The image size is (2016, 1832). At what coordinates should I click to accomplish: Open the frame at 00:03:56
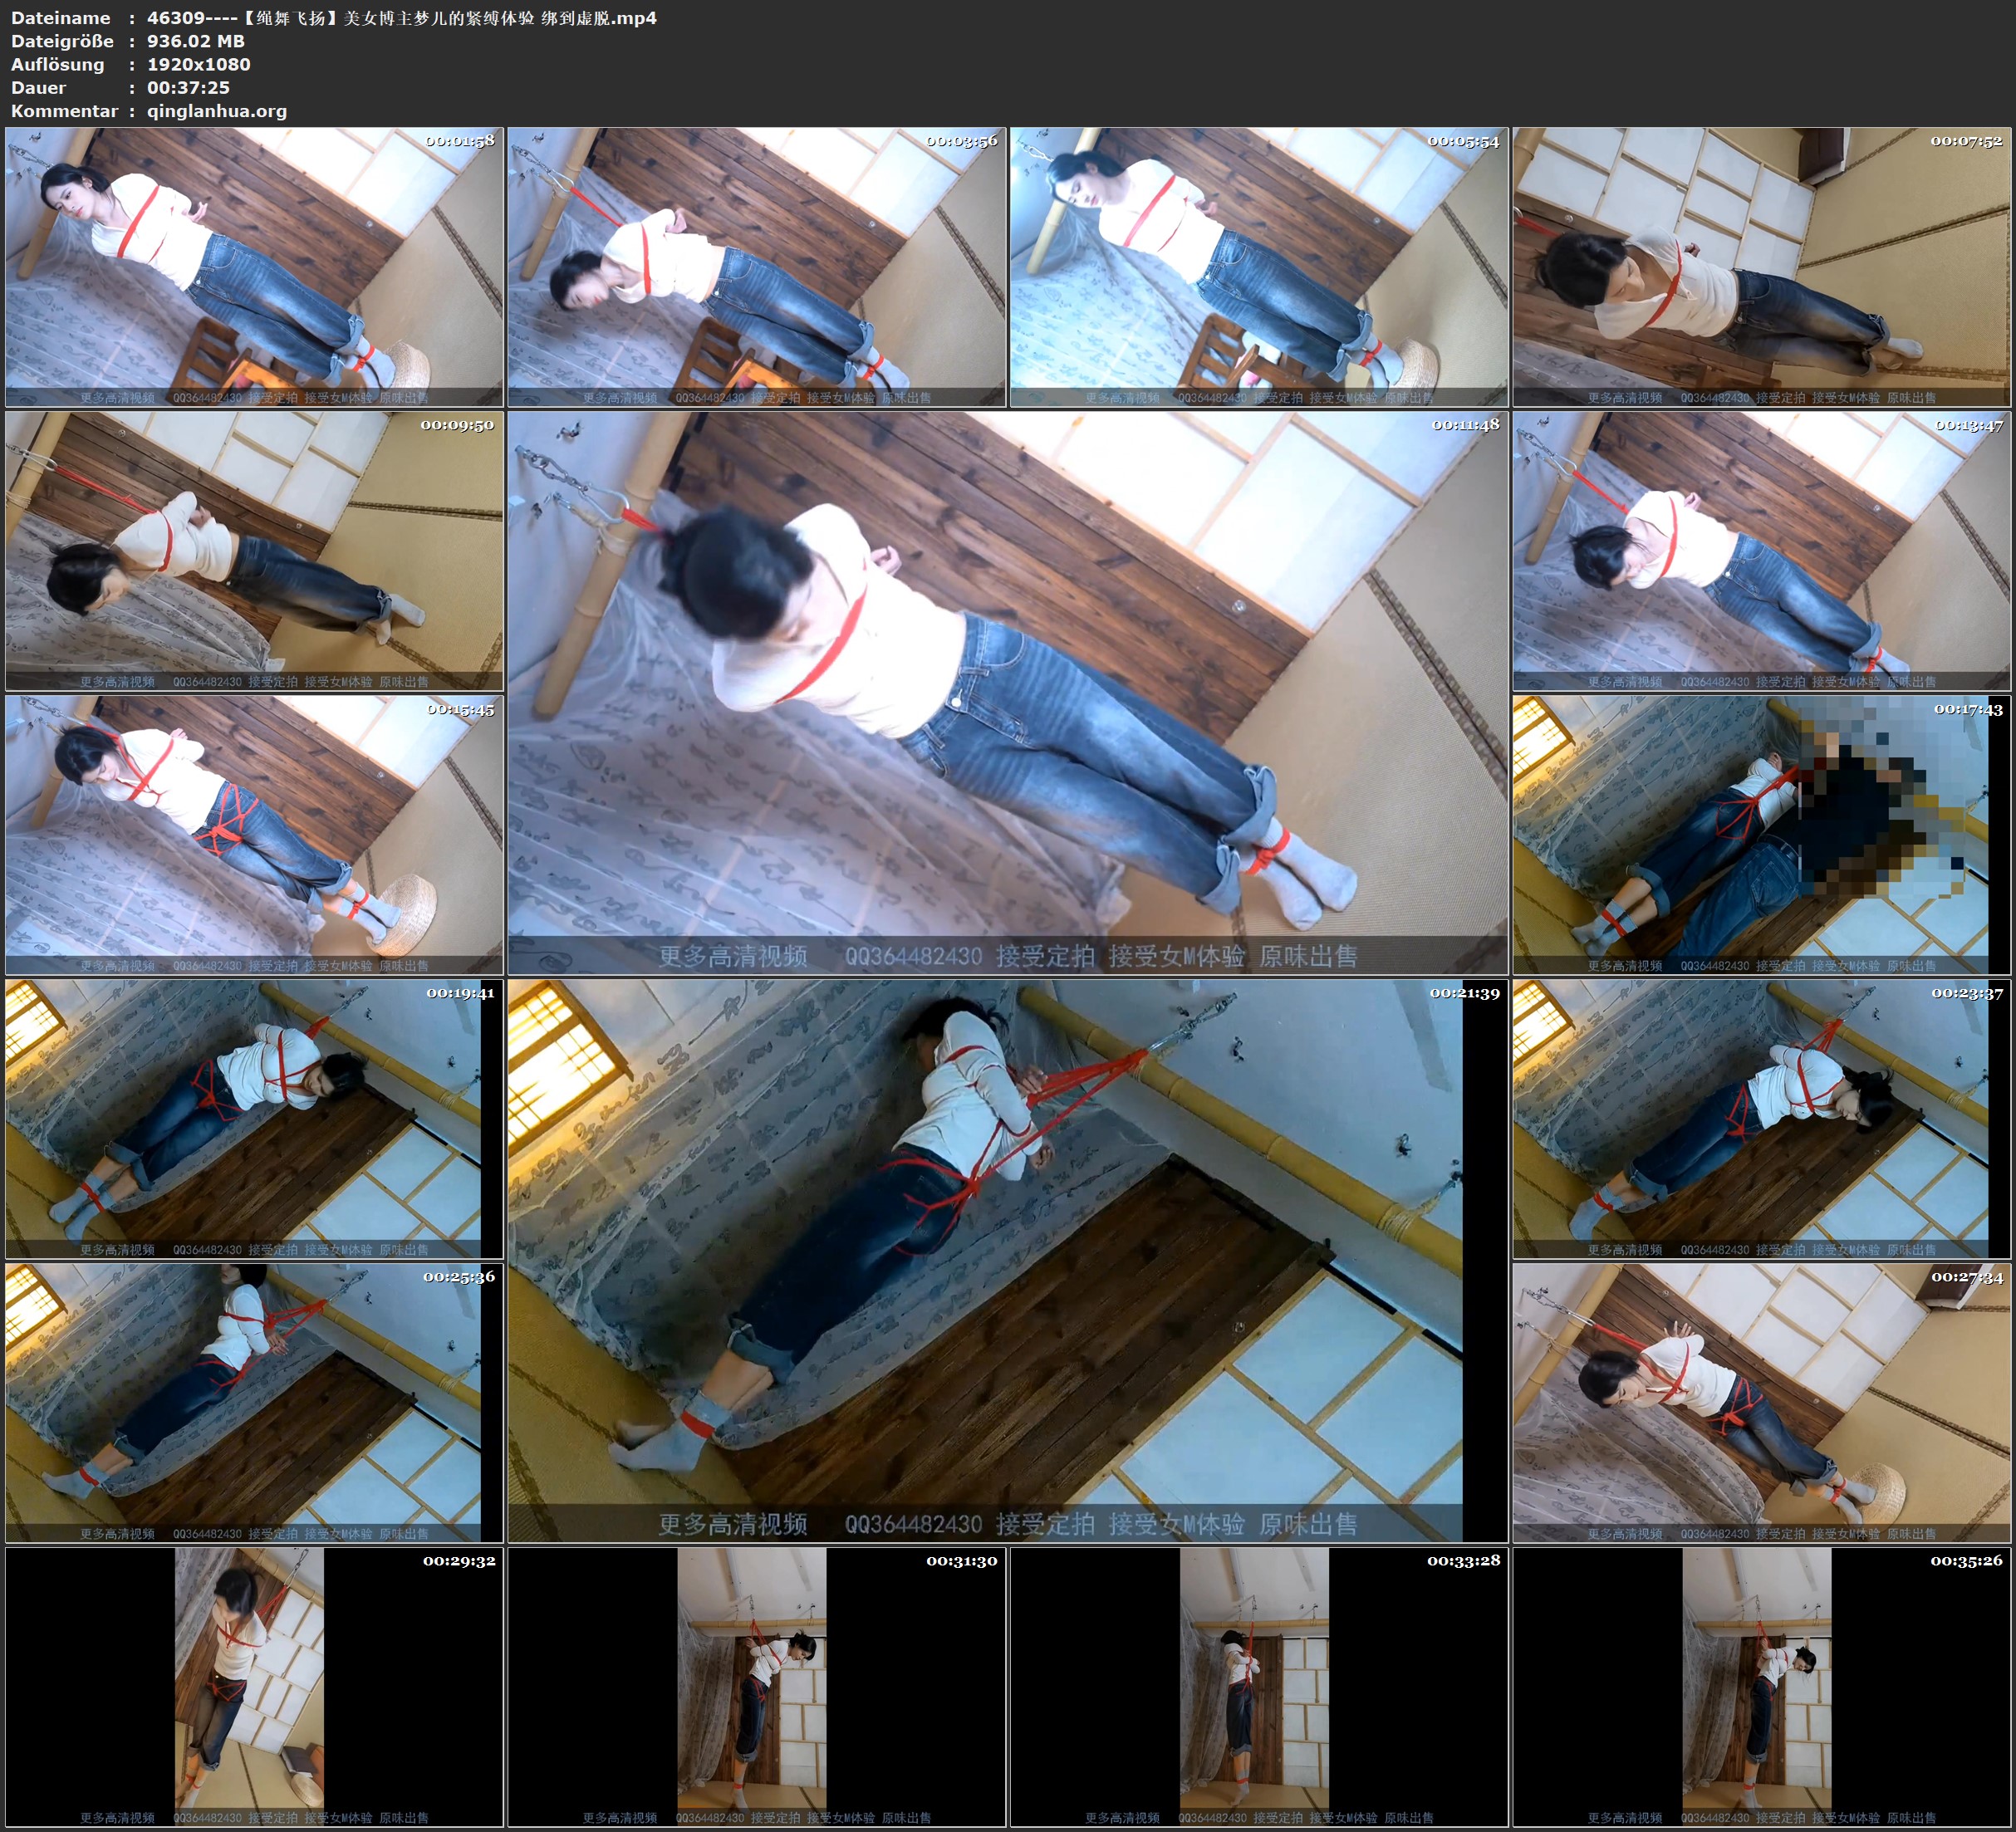coord(756,266)
